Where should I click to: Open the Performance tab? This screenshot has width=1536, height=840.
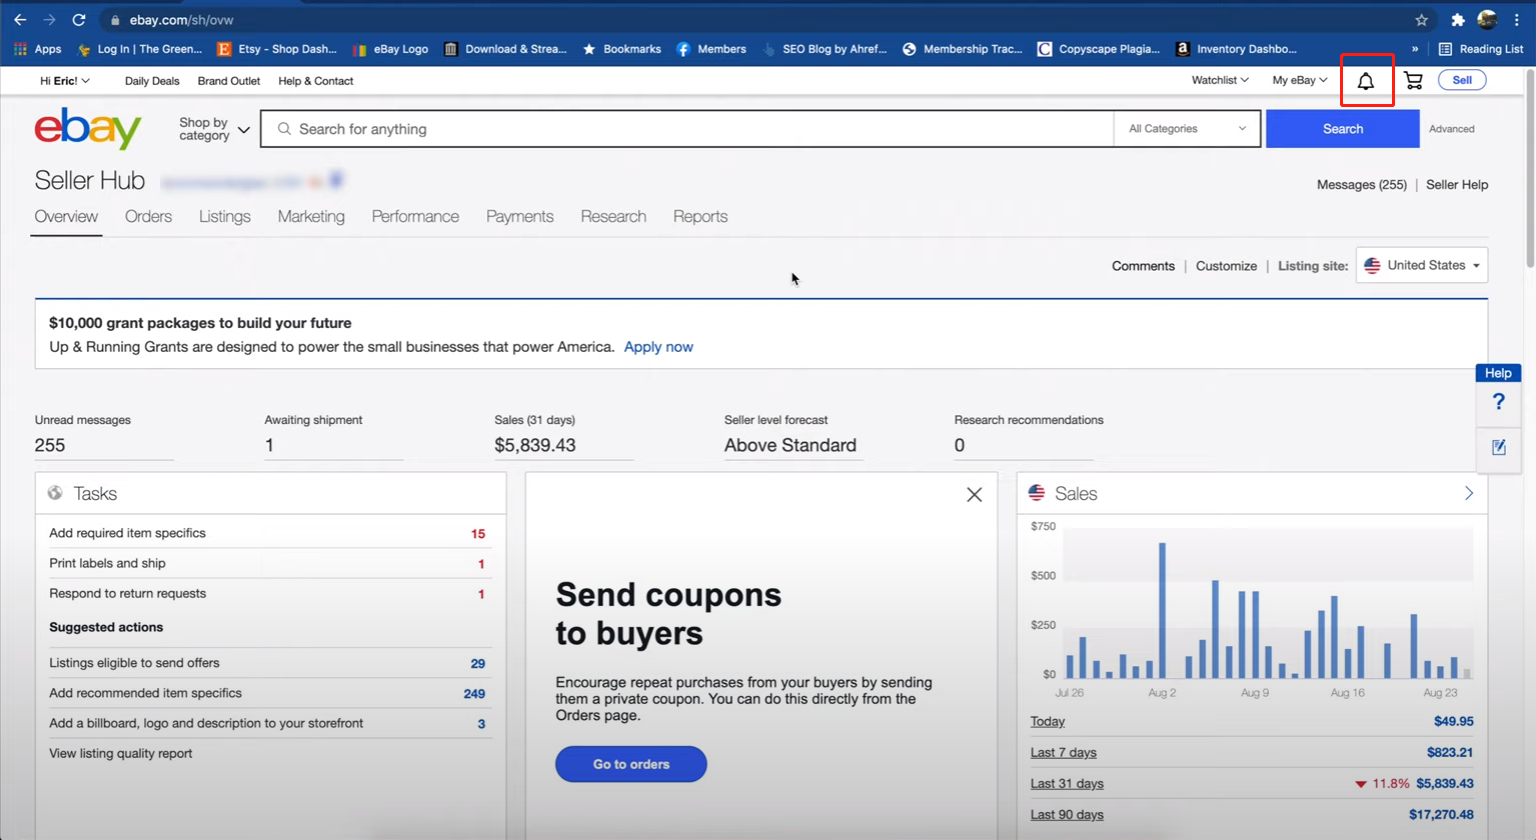coord(415,216)
